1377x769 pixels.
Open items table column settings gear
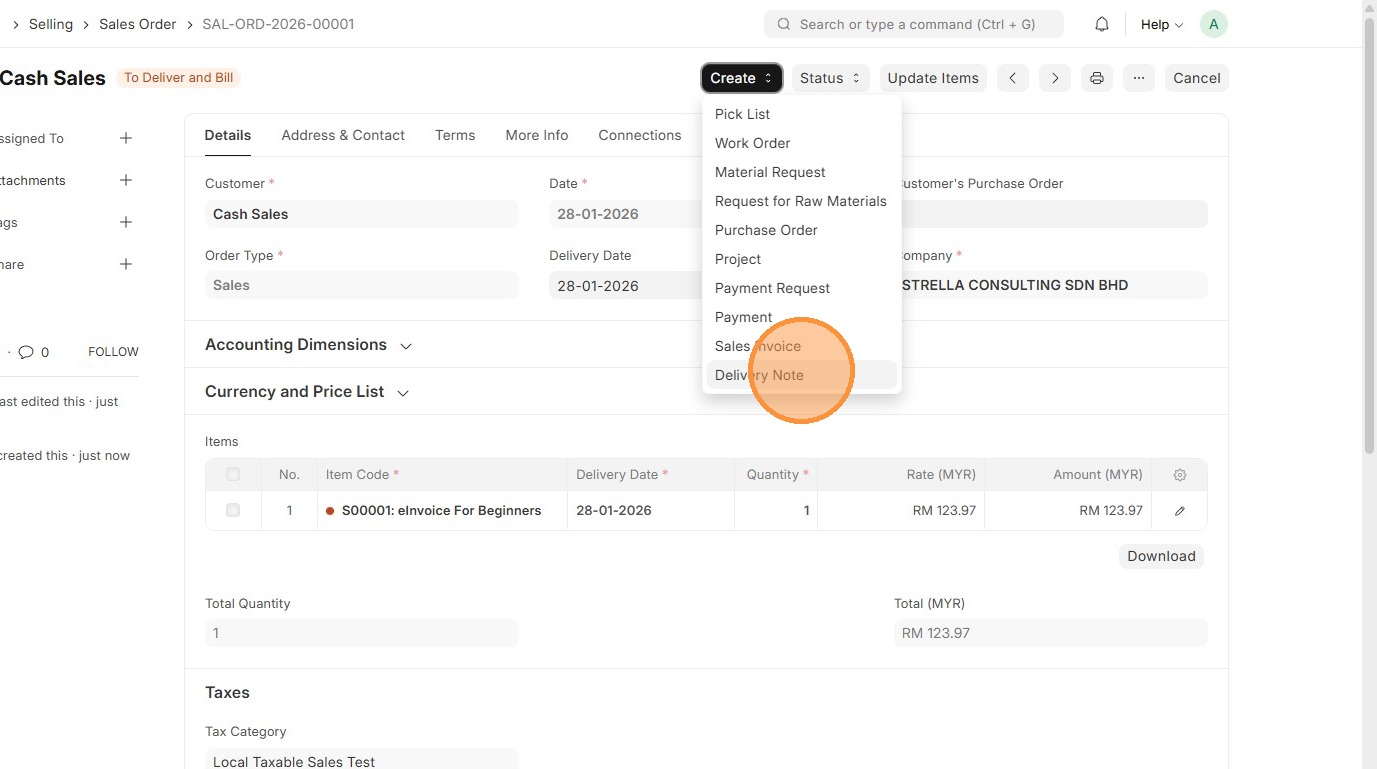[1180, 475]
